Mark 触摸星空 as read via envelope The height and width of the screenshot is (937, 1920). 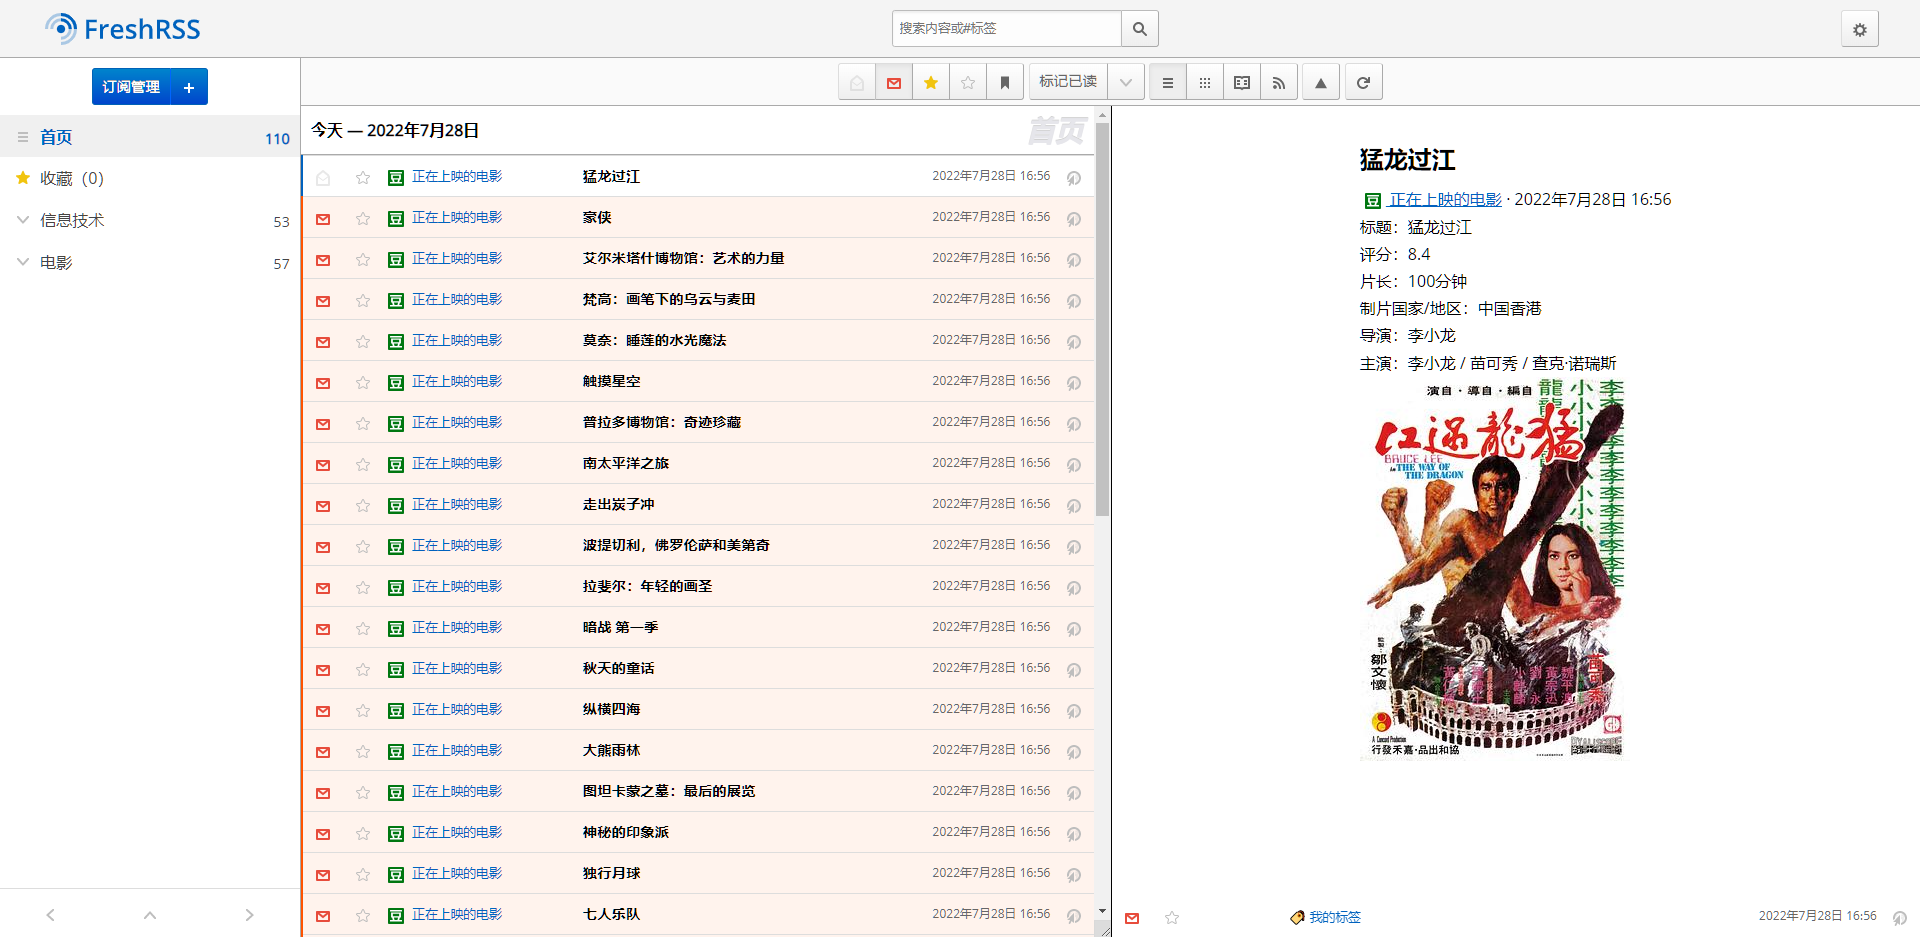(323, 383)
